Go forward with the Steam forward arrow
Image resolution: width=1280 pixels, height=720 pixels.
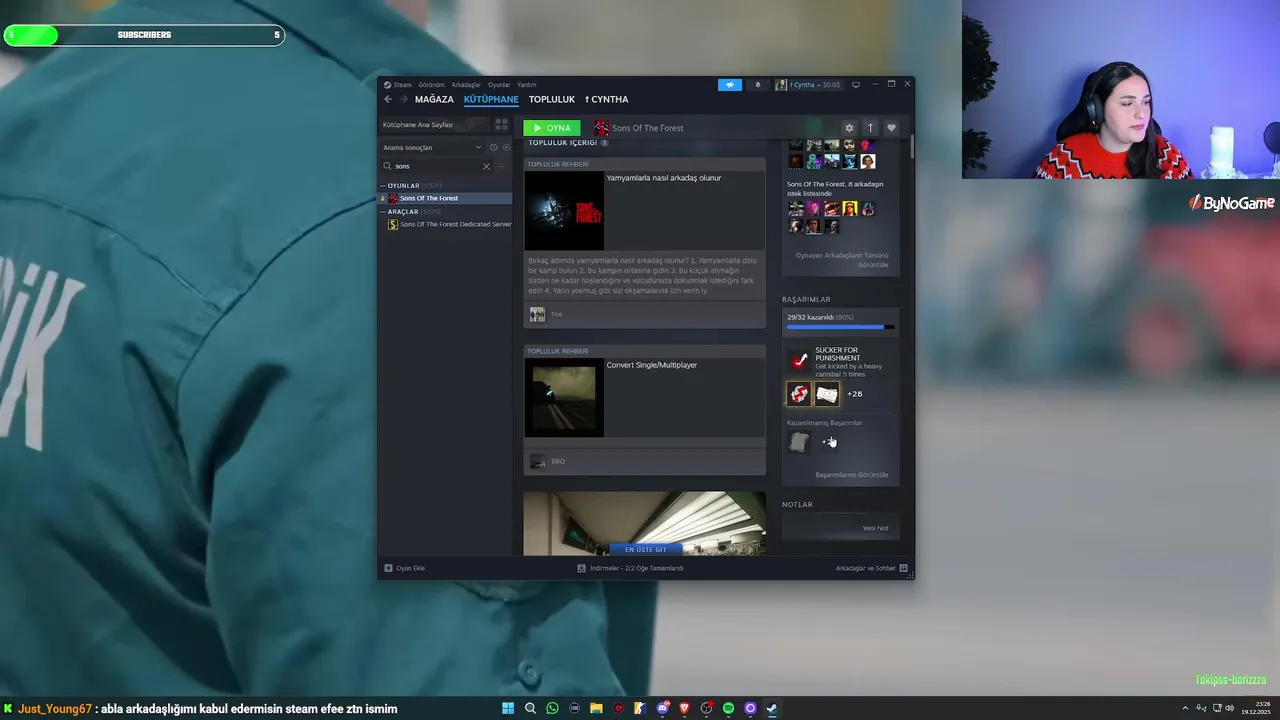(x=403, y=99)
